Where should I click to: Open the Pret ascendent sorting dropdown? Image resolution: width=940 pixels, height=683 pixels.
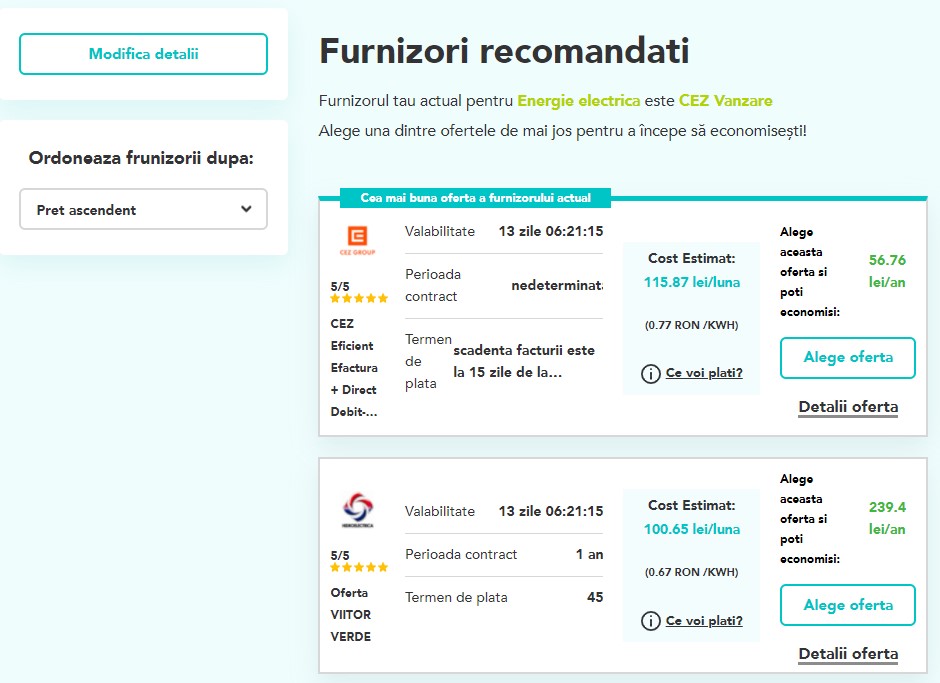[143, 209]
